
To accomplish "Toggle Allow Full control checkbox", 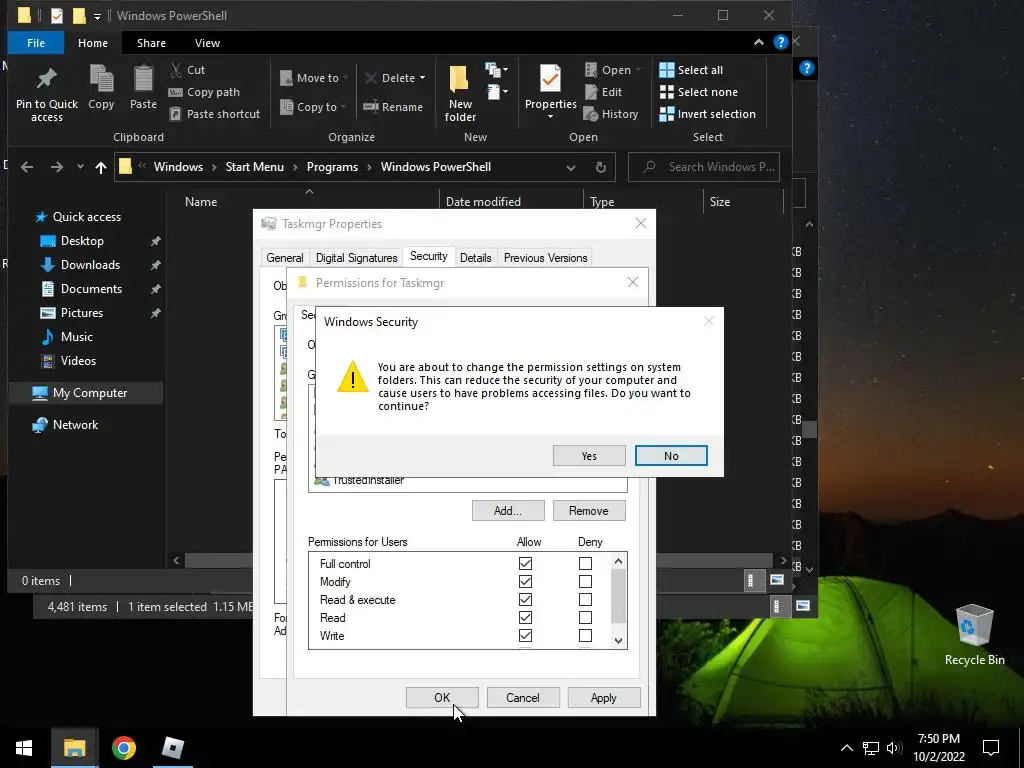I will [525, 563].
